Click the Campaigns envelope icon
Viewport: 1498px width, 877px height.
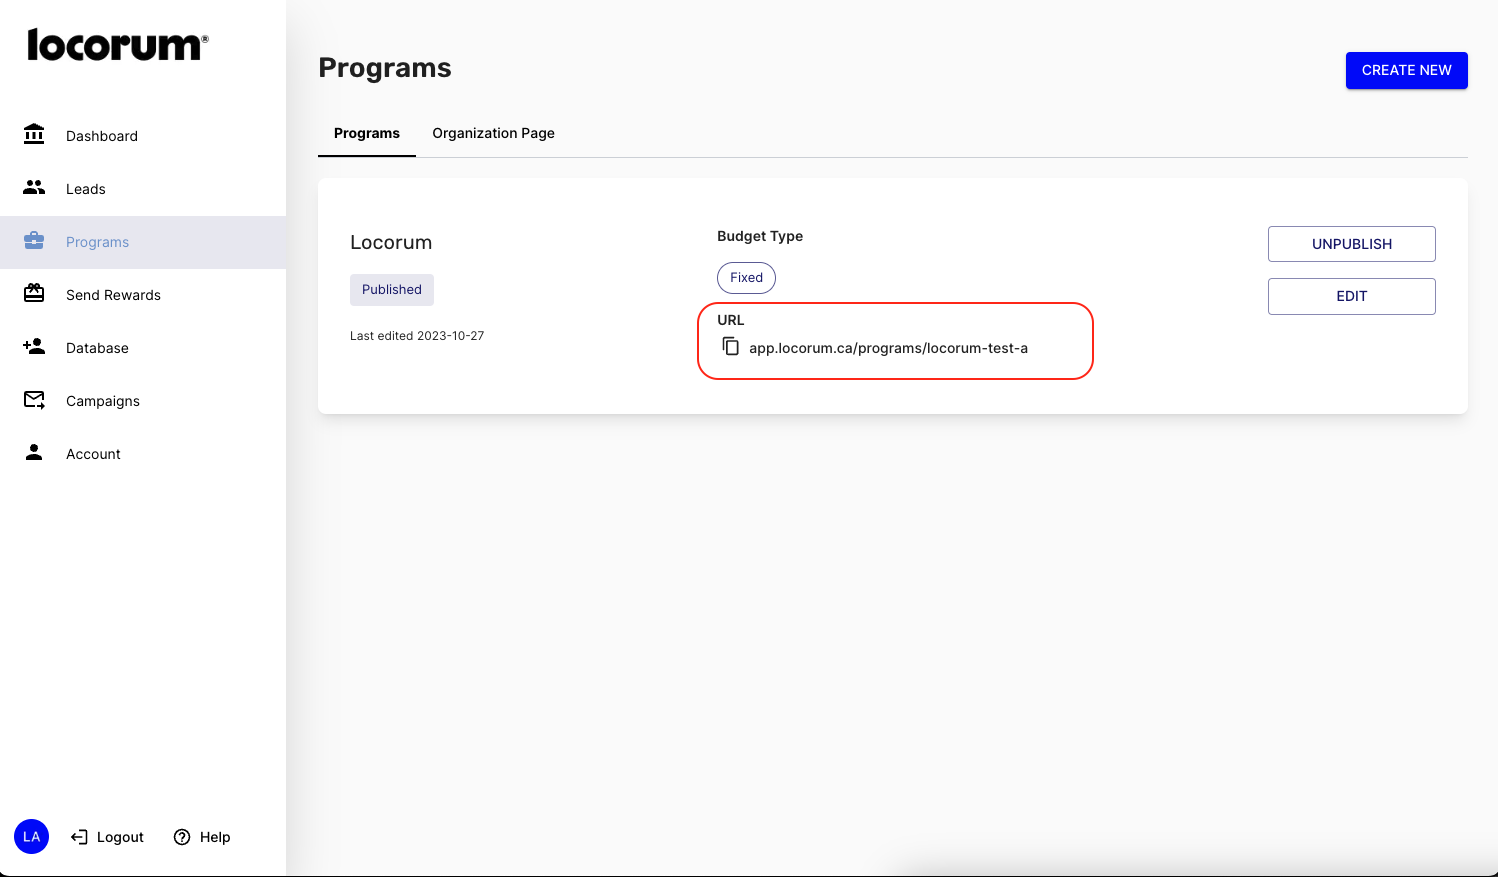34,400
